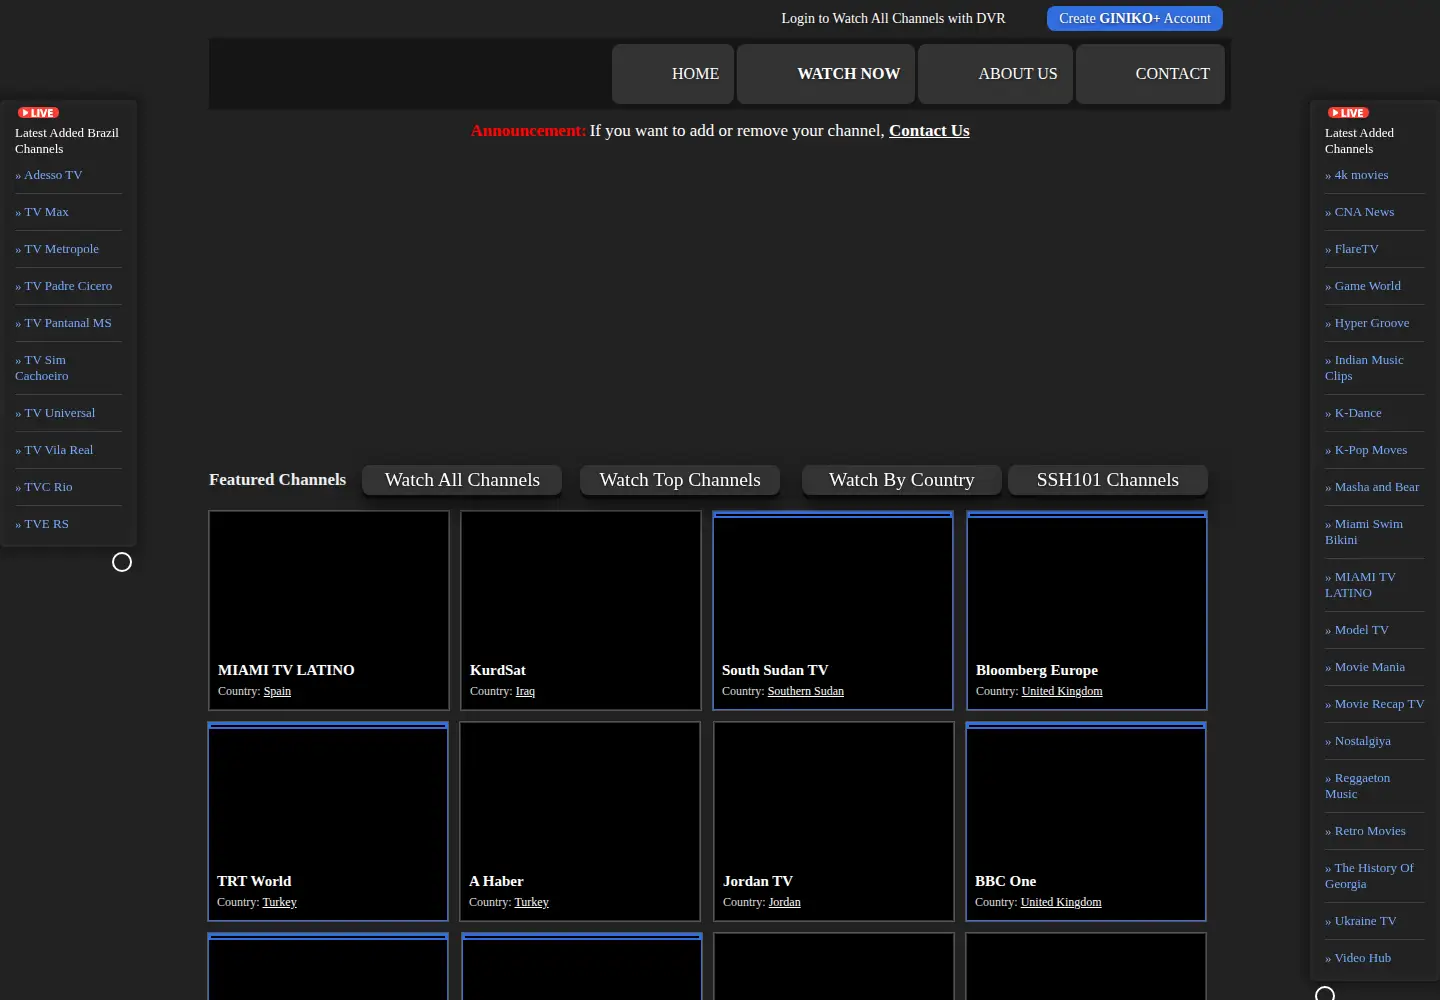Click the Spain country link under MIAMI TV LATINO
Viewport: 1440px width, 1000px height.
[x=277, y=691]
